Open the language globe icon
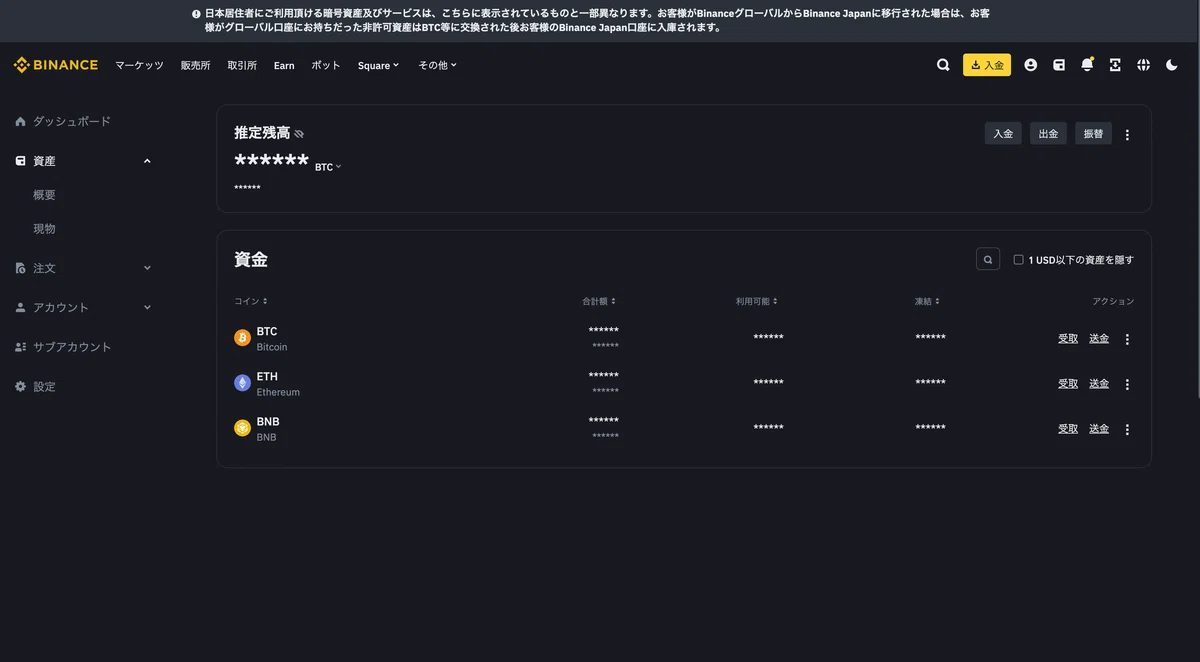The width and height of the screenshot is (1200, 662). click(1143, 65)
